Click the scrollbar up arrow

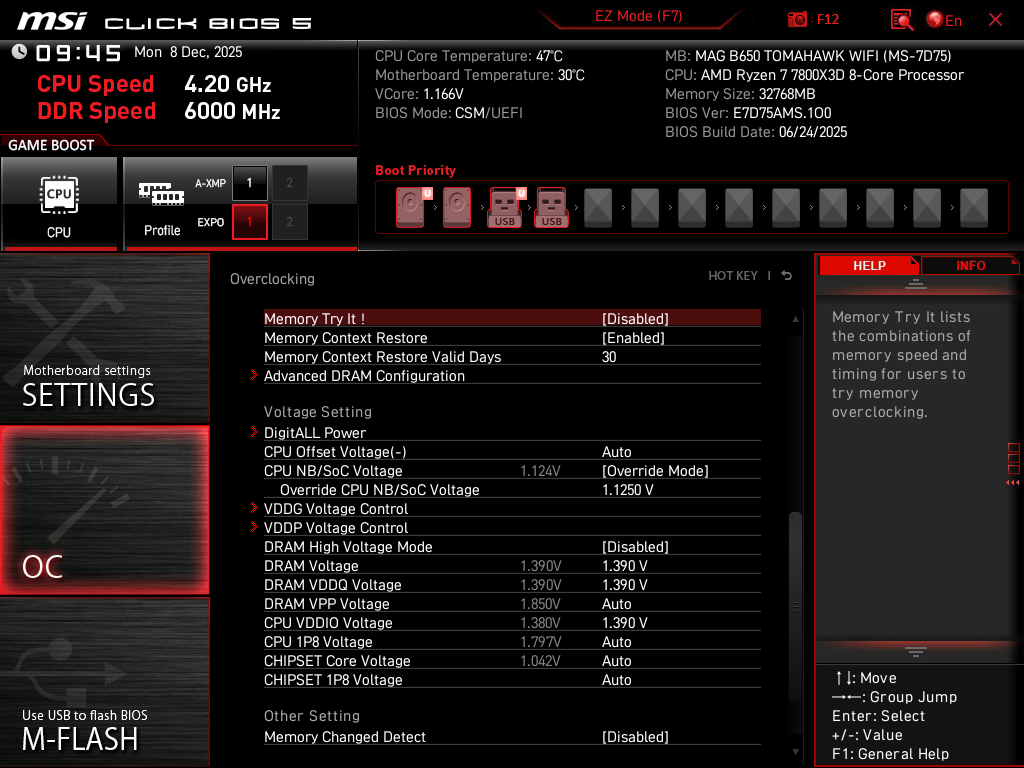[795, 319]
